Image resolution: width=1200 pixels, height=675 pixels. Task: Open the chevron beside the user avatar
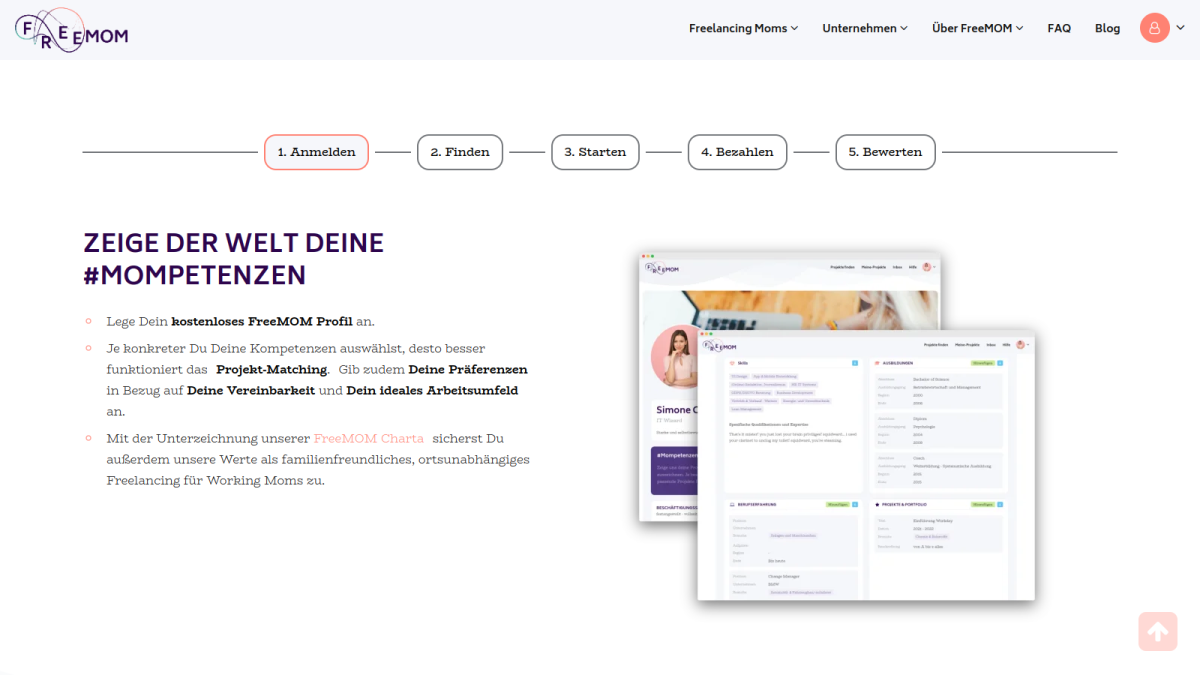1181,28
